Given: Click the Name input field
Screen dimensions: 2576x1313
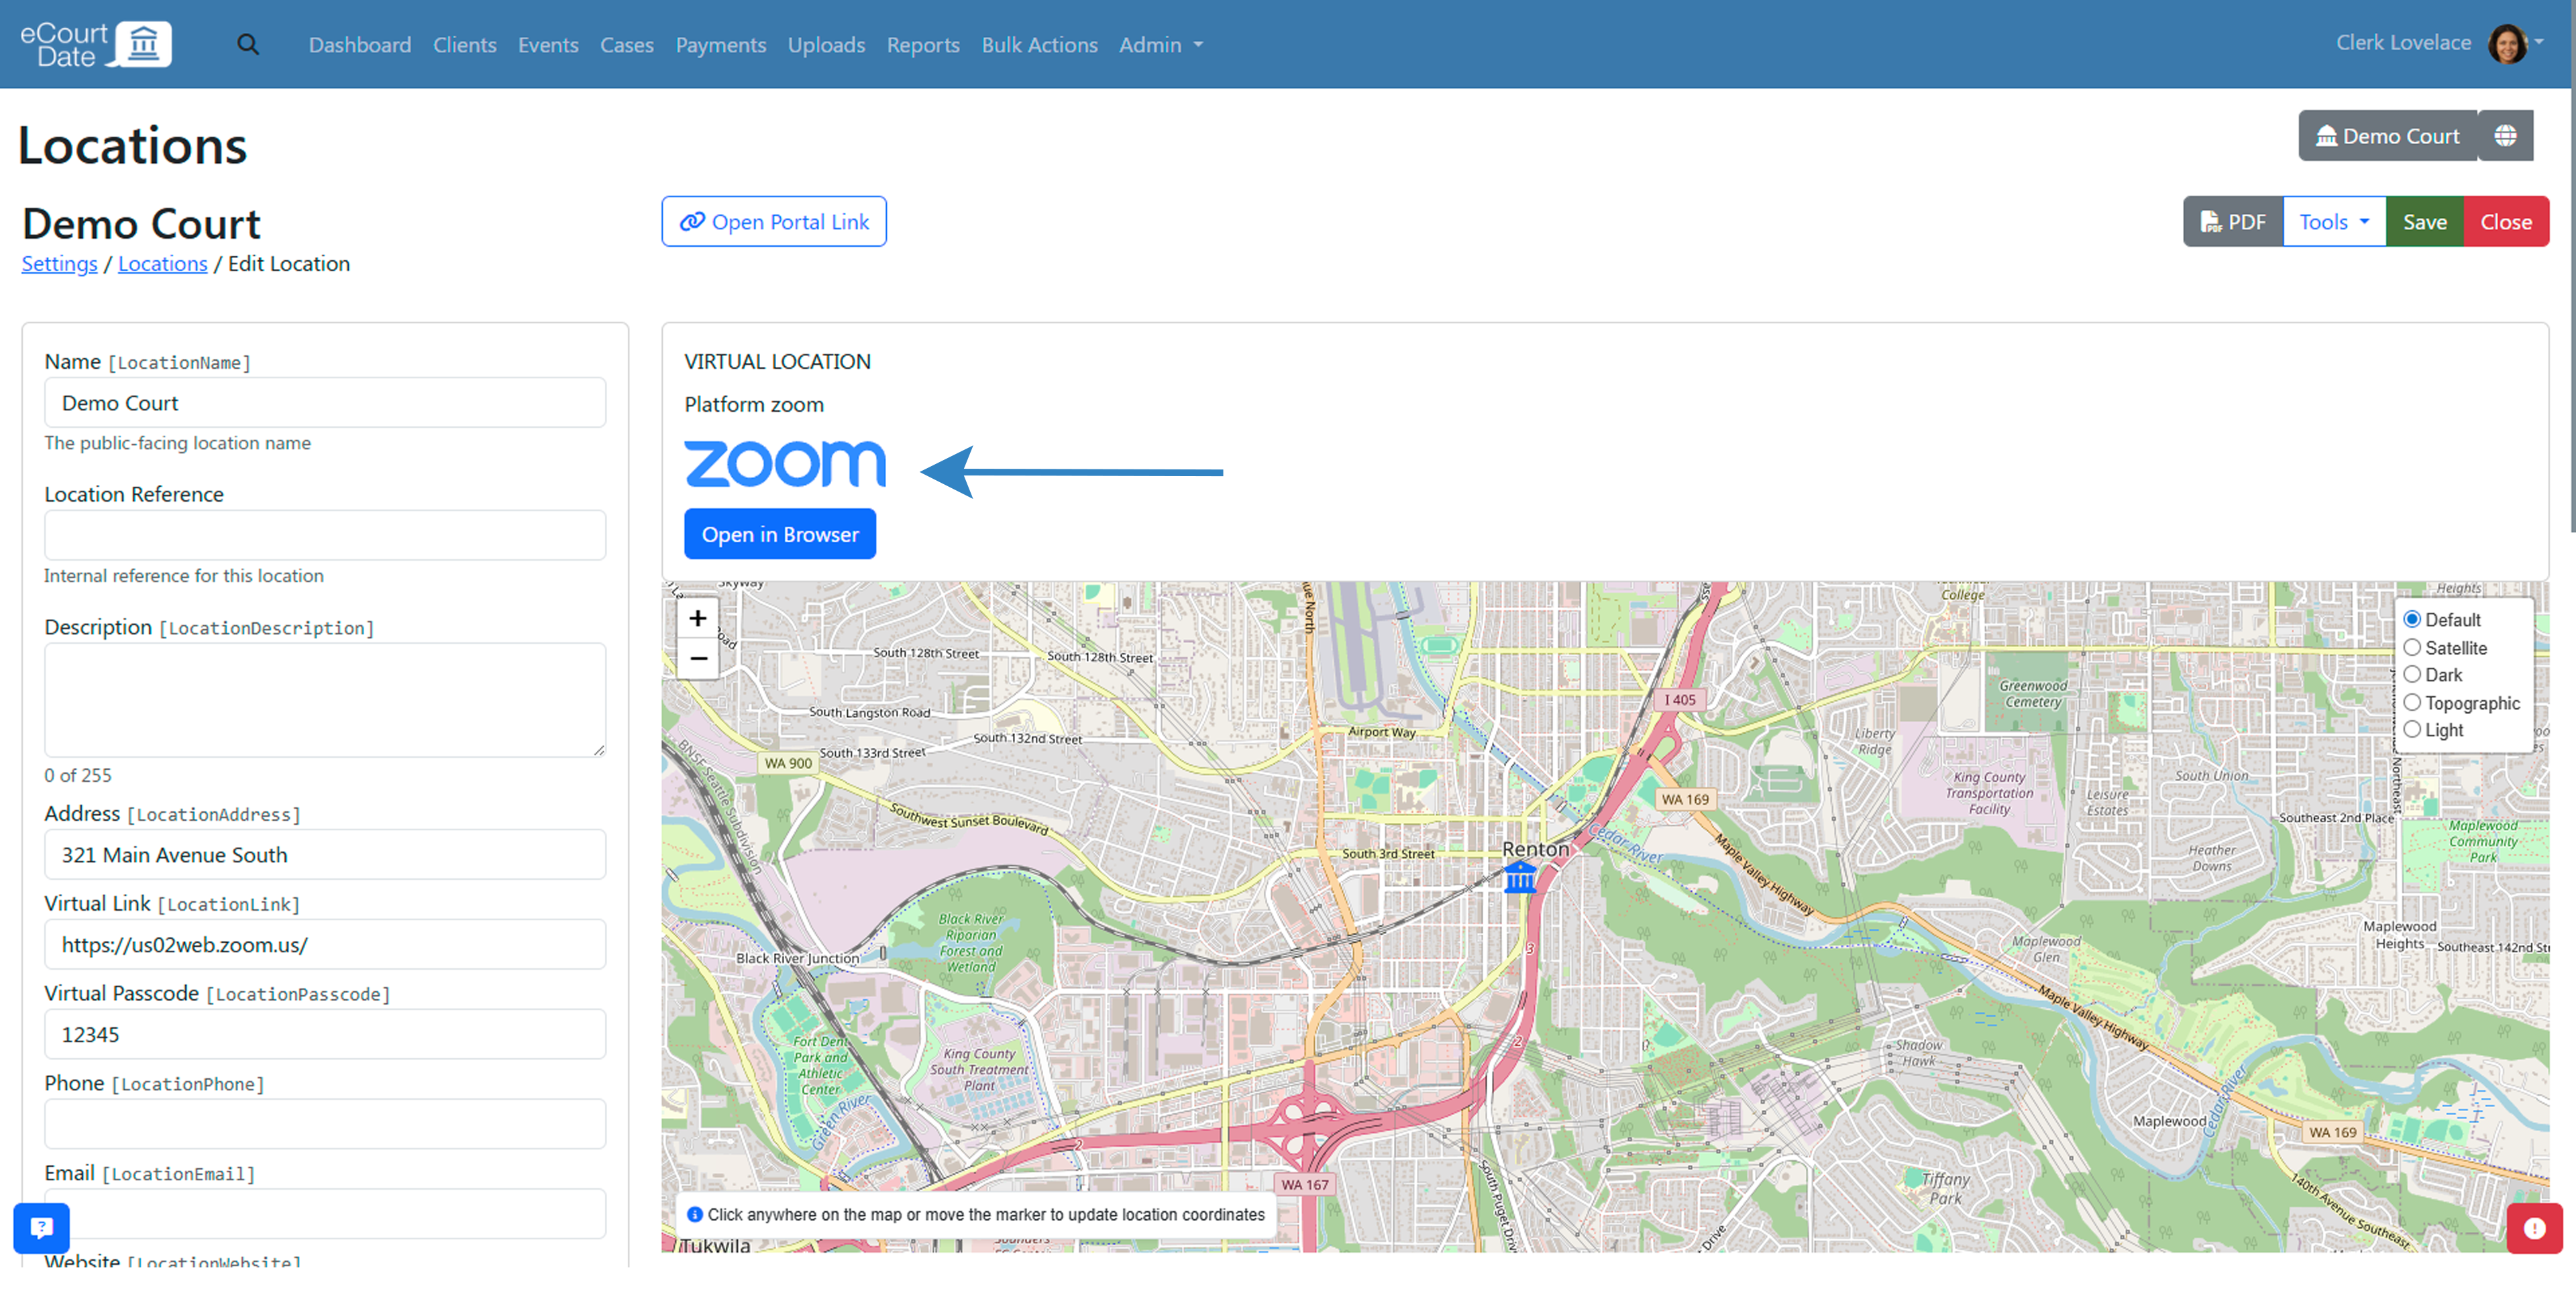Looking at the screenshot, I should click(325, 403).
